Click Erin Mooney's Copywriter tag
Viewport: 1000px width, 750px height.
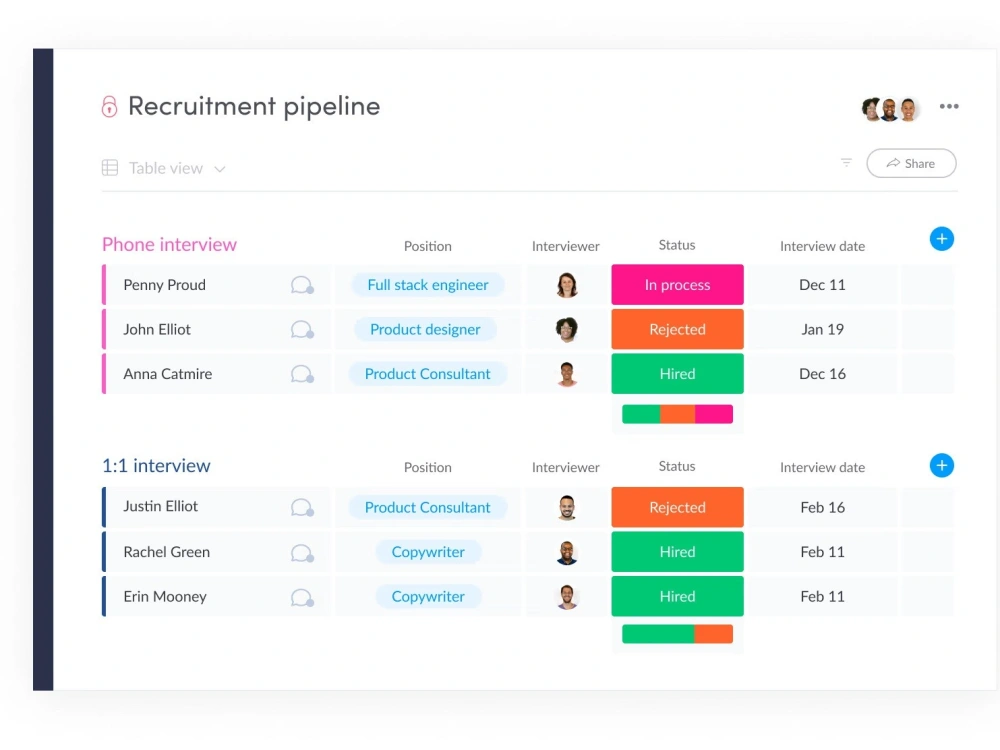(428, 596)
